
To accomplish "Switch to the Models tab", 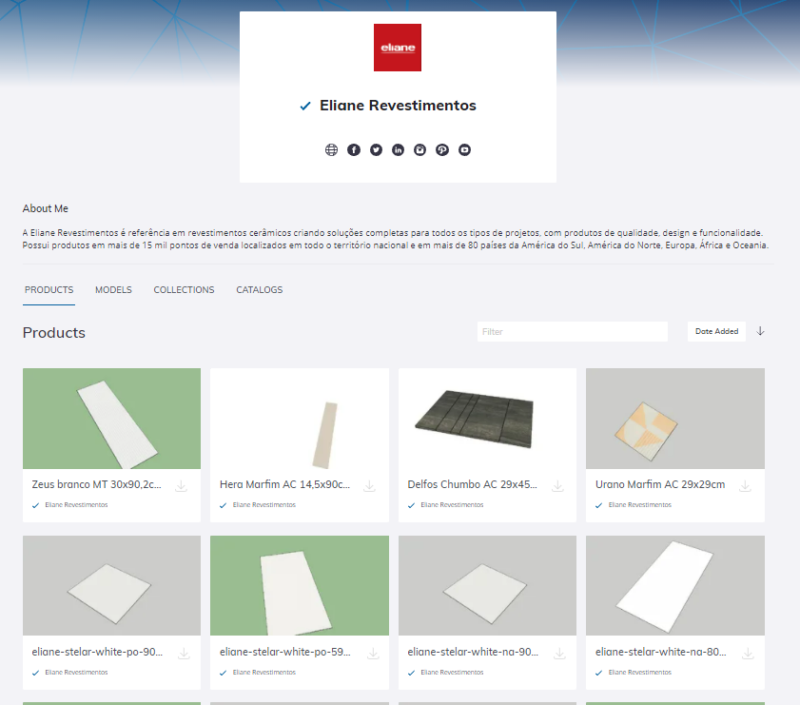I will point(113,290).
